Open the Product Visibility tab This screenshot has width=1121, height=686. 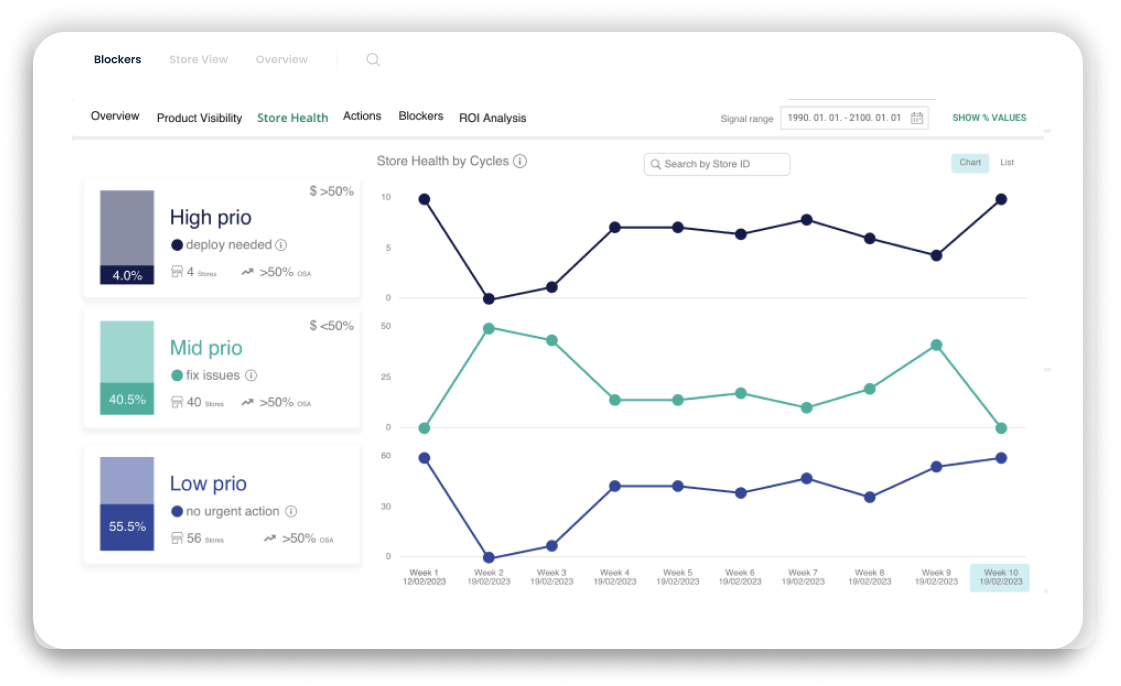point(199,118)
